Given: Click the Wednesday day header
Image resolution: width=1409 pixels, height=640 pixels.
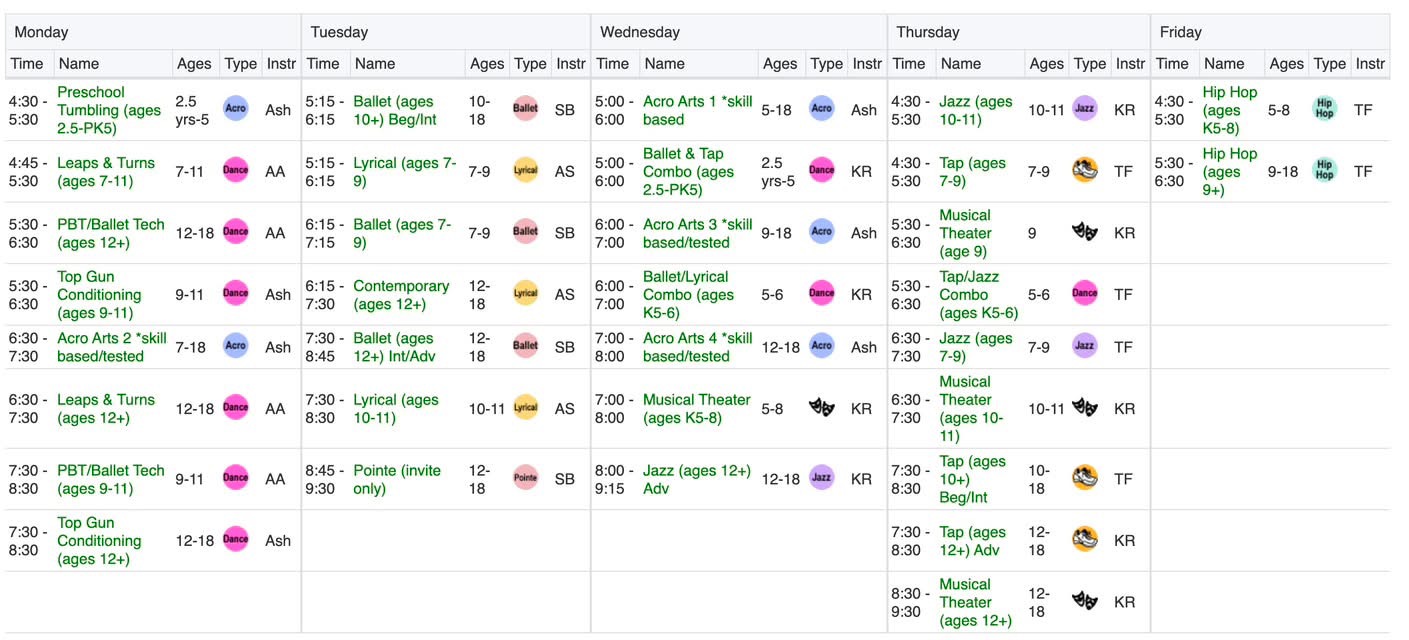Looking at the screenshot, I should click(640, 32).
